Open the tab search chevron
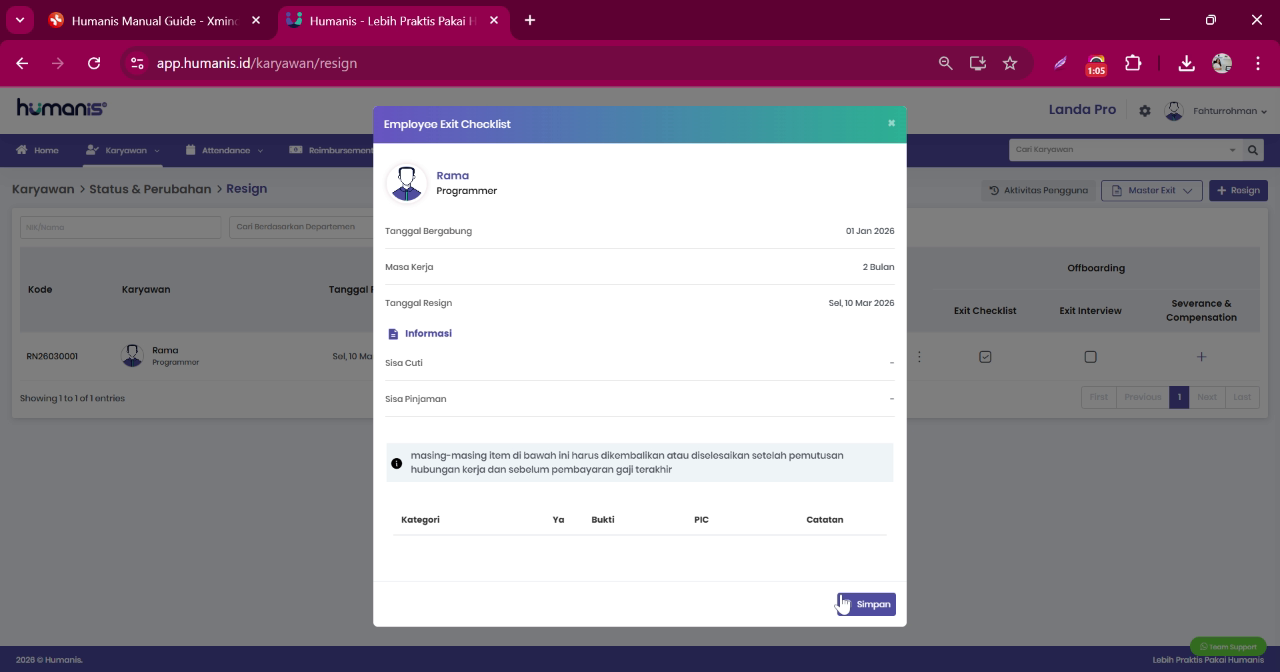The image size is (1280, 672). coord(19,20)
